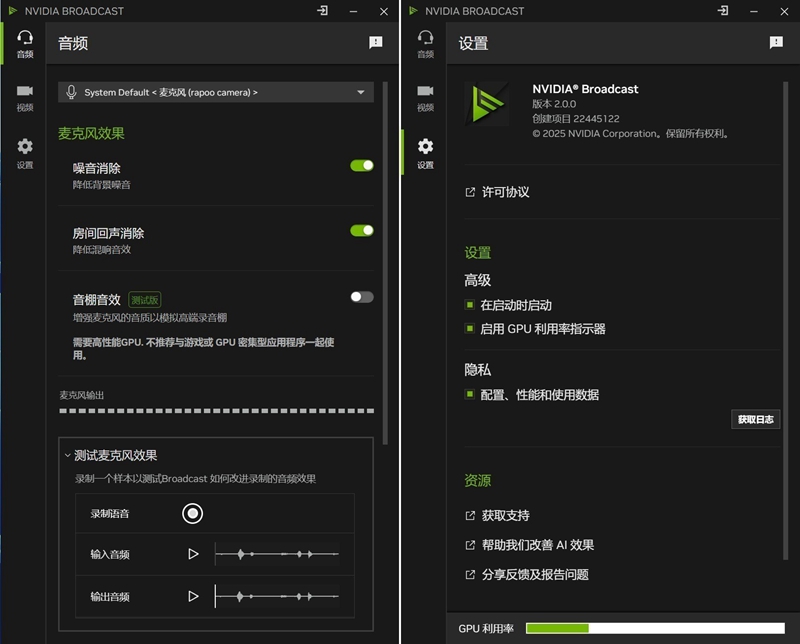
Task: Open the 视频 tab icon in the 音频 window sidebar
Action: coord(25,97)
